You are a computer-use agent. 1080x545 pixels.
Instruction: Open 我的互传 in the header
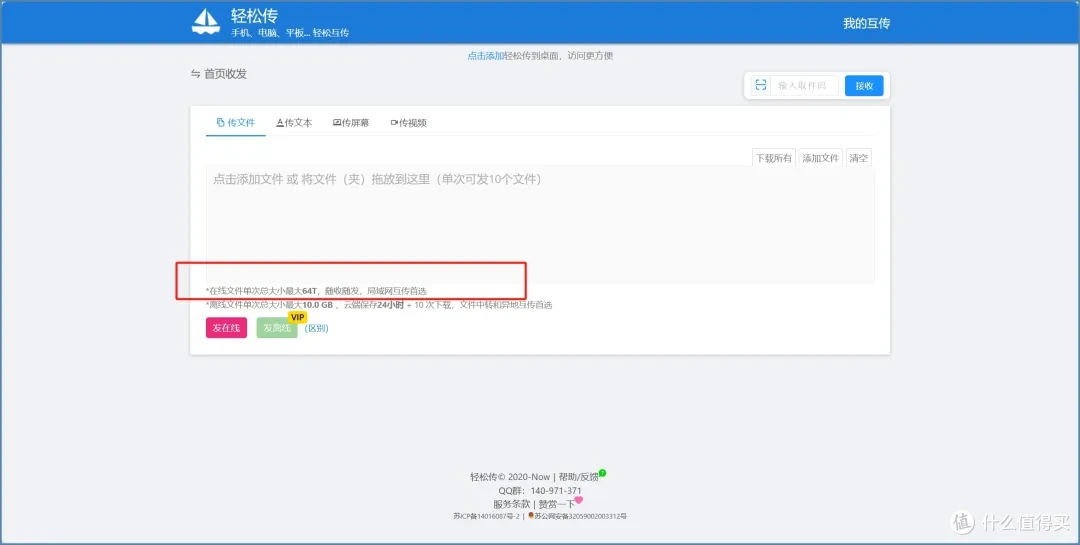pos(866,23)
